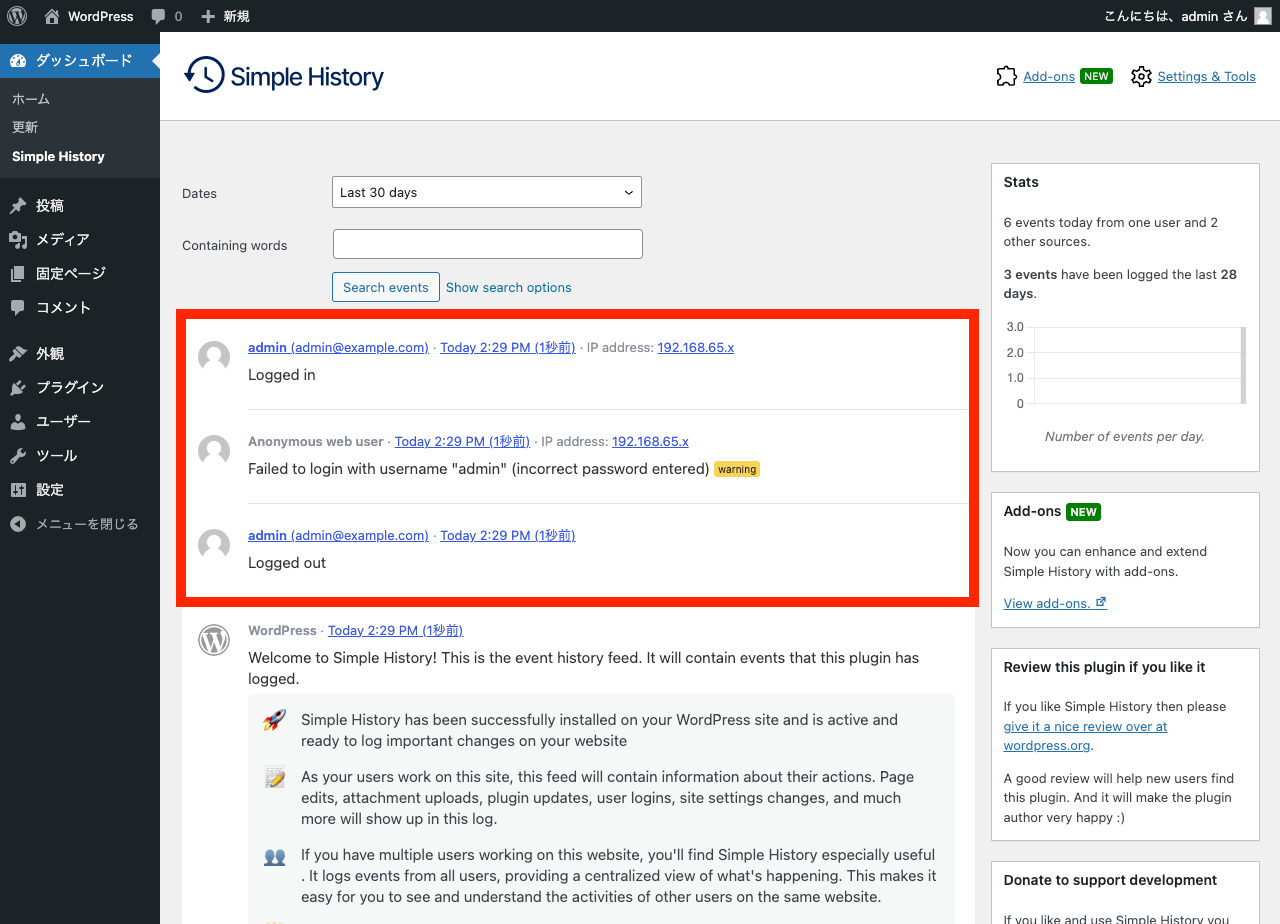Click the View add-ons link
Image resolution: width=1280 pixels, height=924 pixels.
pyautogui.click(x=1055, y=603)
